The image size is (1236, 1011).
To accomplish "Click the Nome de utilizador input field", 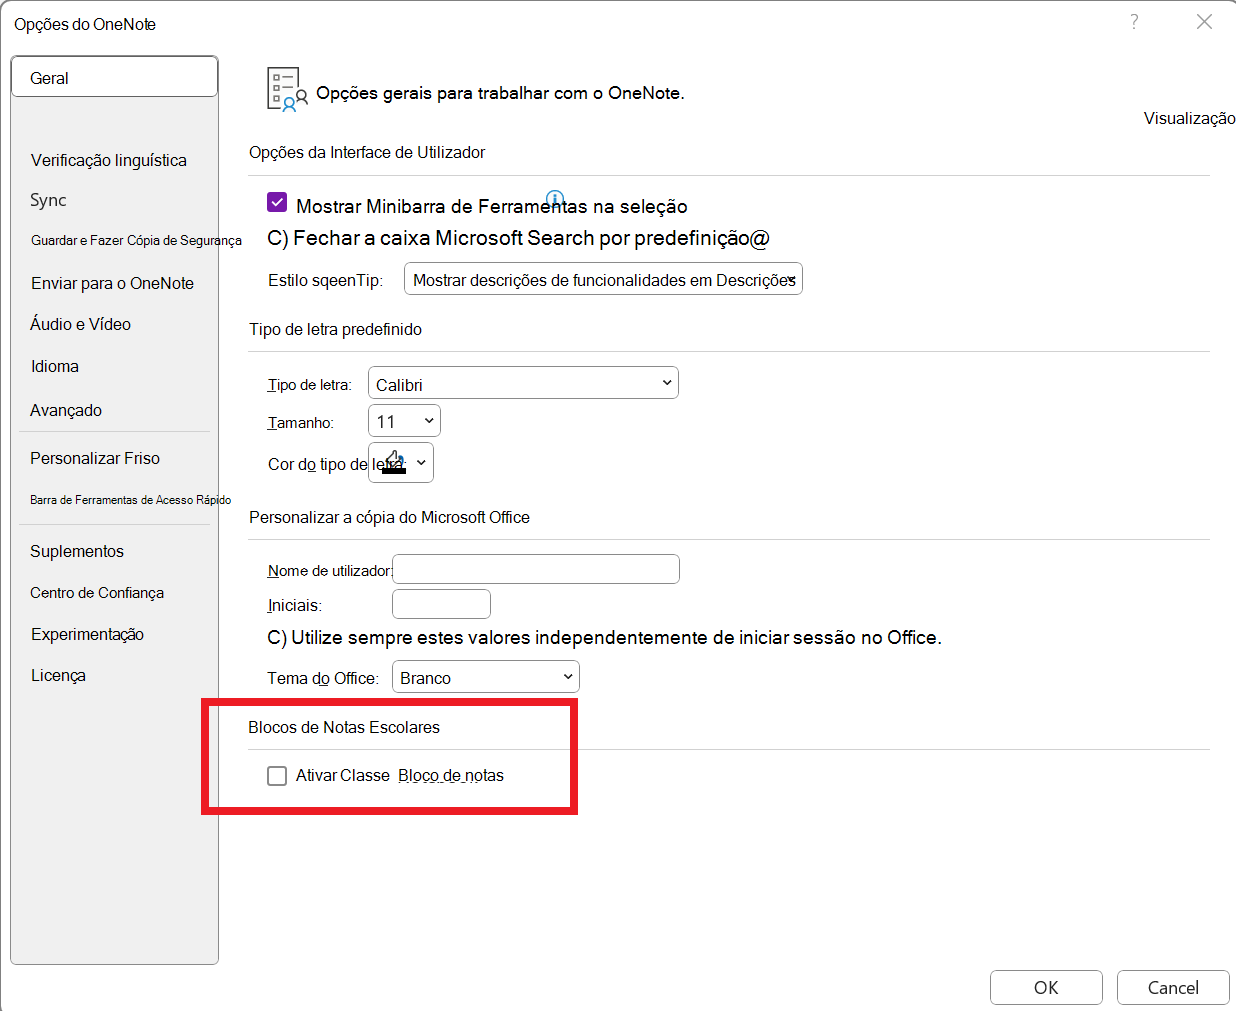I will point(536,569).
